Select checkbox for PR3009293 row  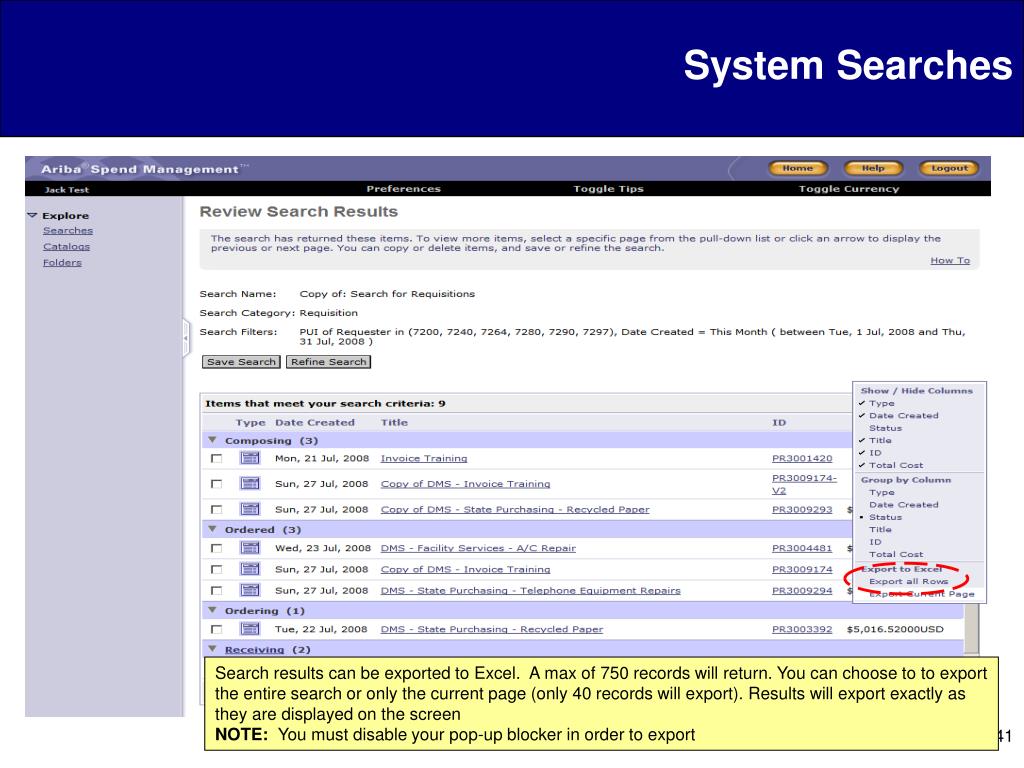coord(216,509)
